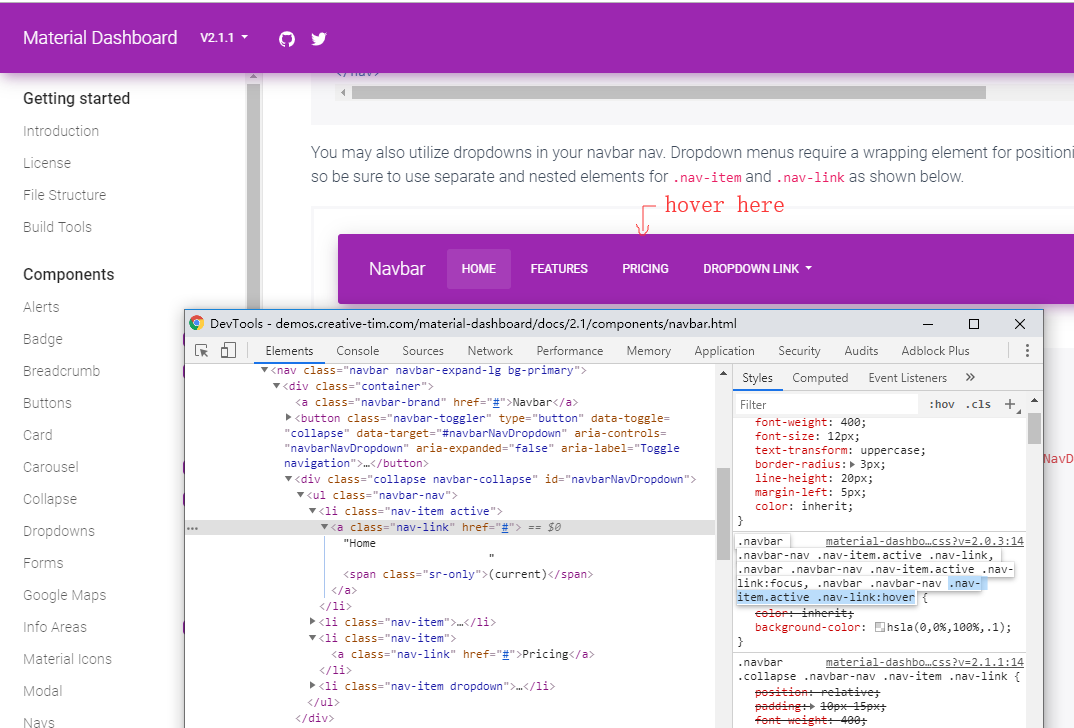Screen dimensions: 1074x728
Task: Show more Styles pane tabs chevron
Action: pyautogui.click(x=970, y=377)
